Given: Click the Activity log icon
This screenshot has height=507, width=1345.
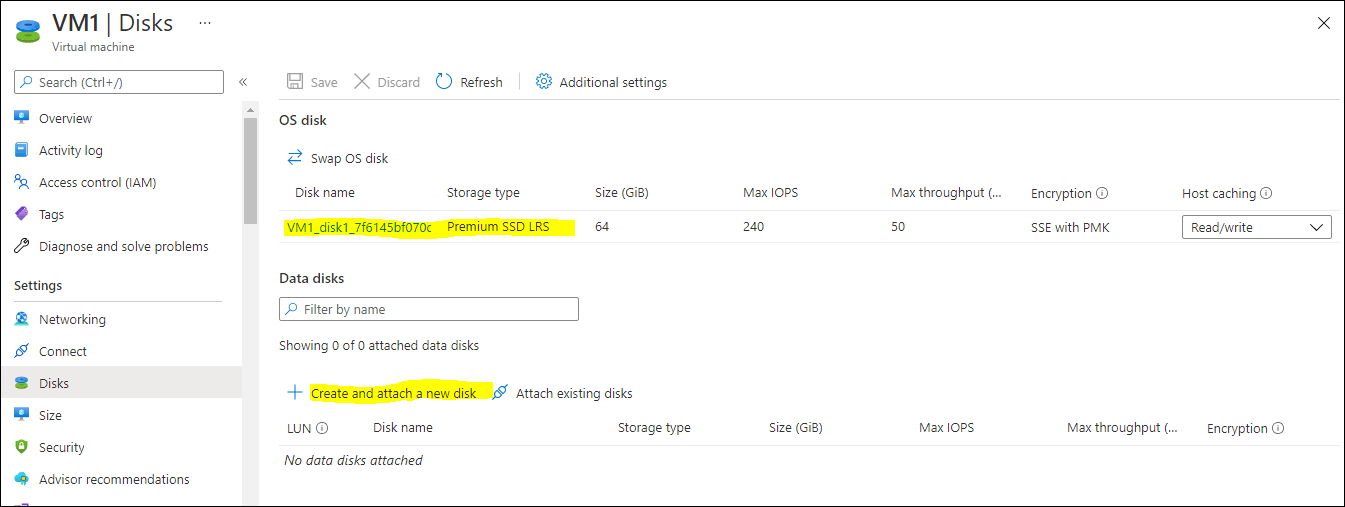Looking at the screenshot, I should click(x=21, y=150).
